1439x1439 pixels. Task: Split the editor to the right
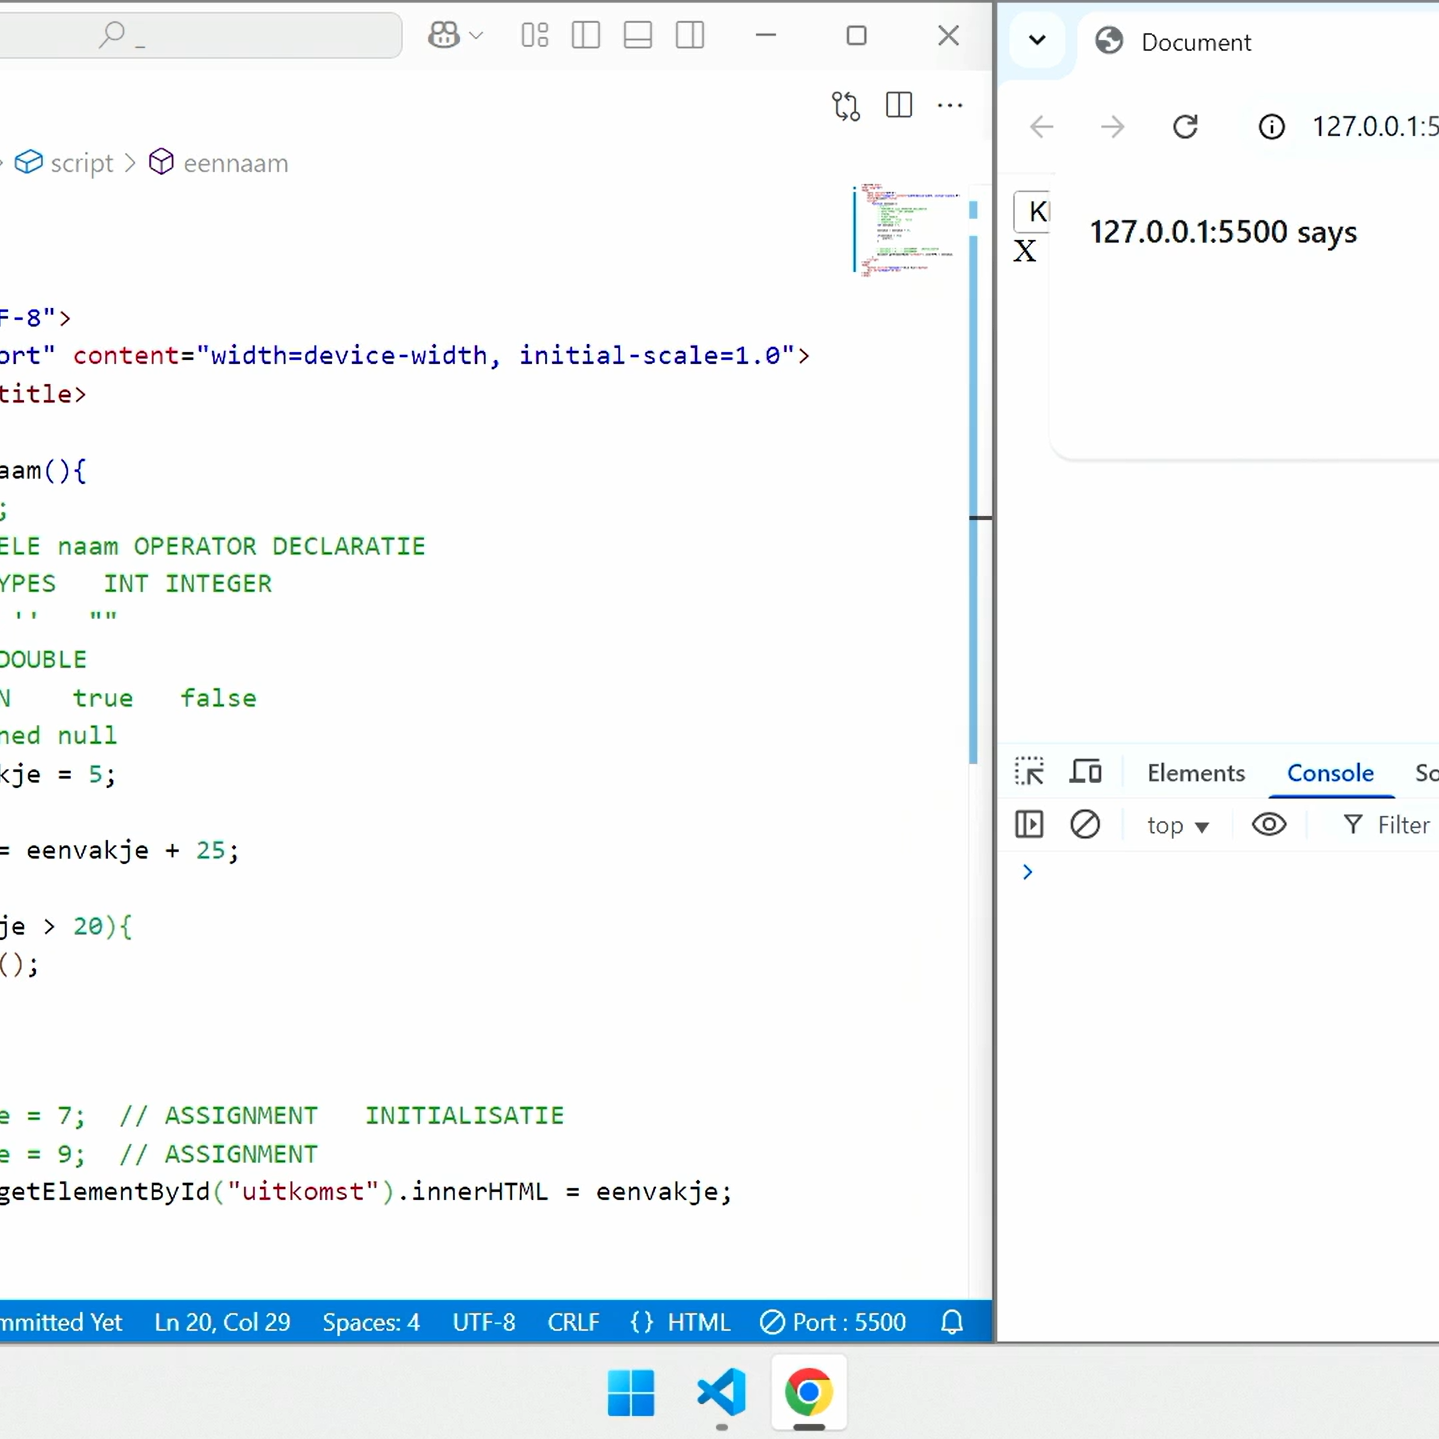899,106
